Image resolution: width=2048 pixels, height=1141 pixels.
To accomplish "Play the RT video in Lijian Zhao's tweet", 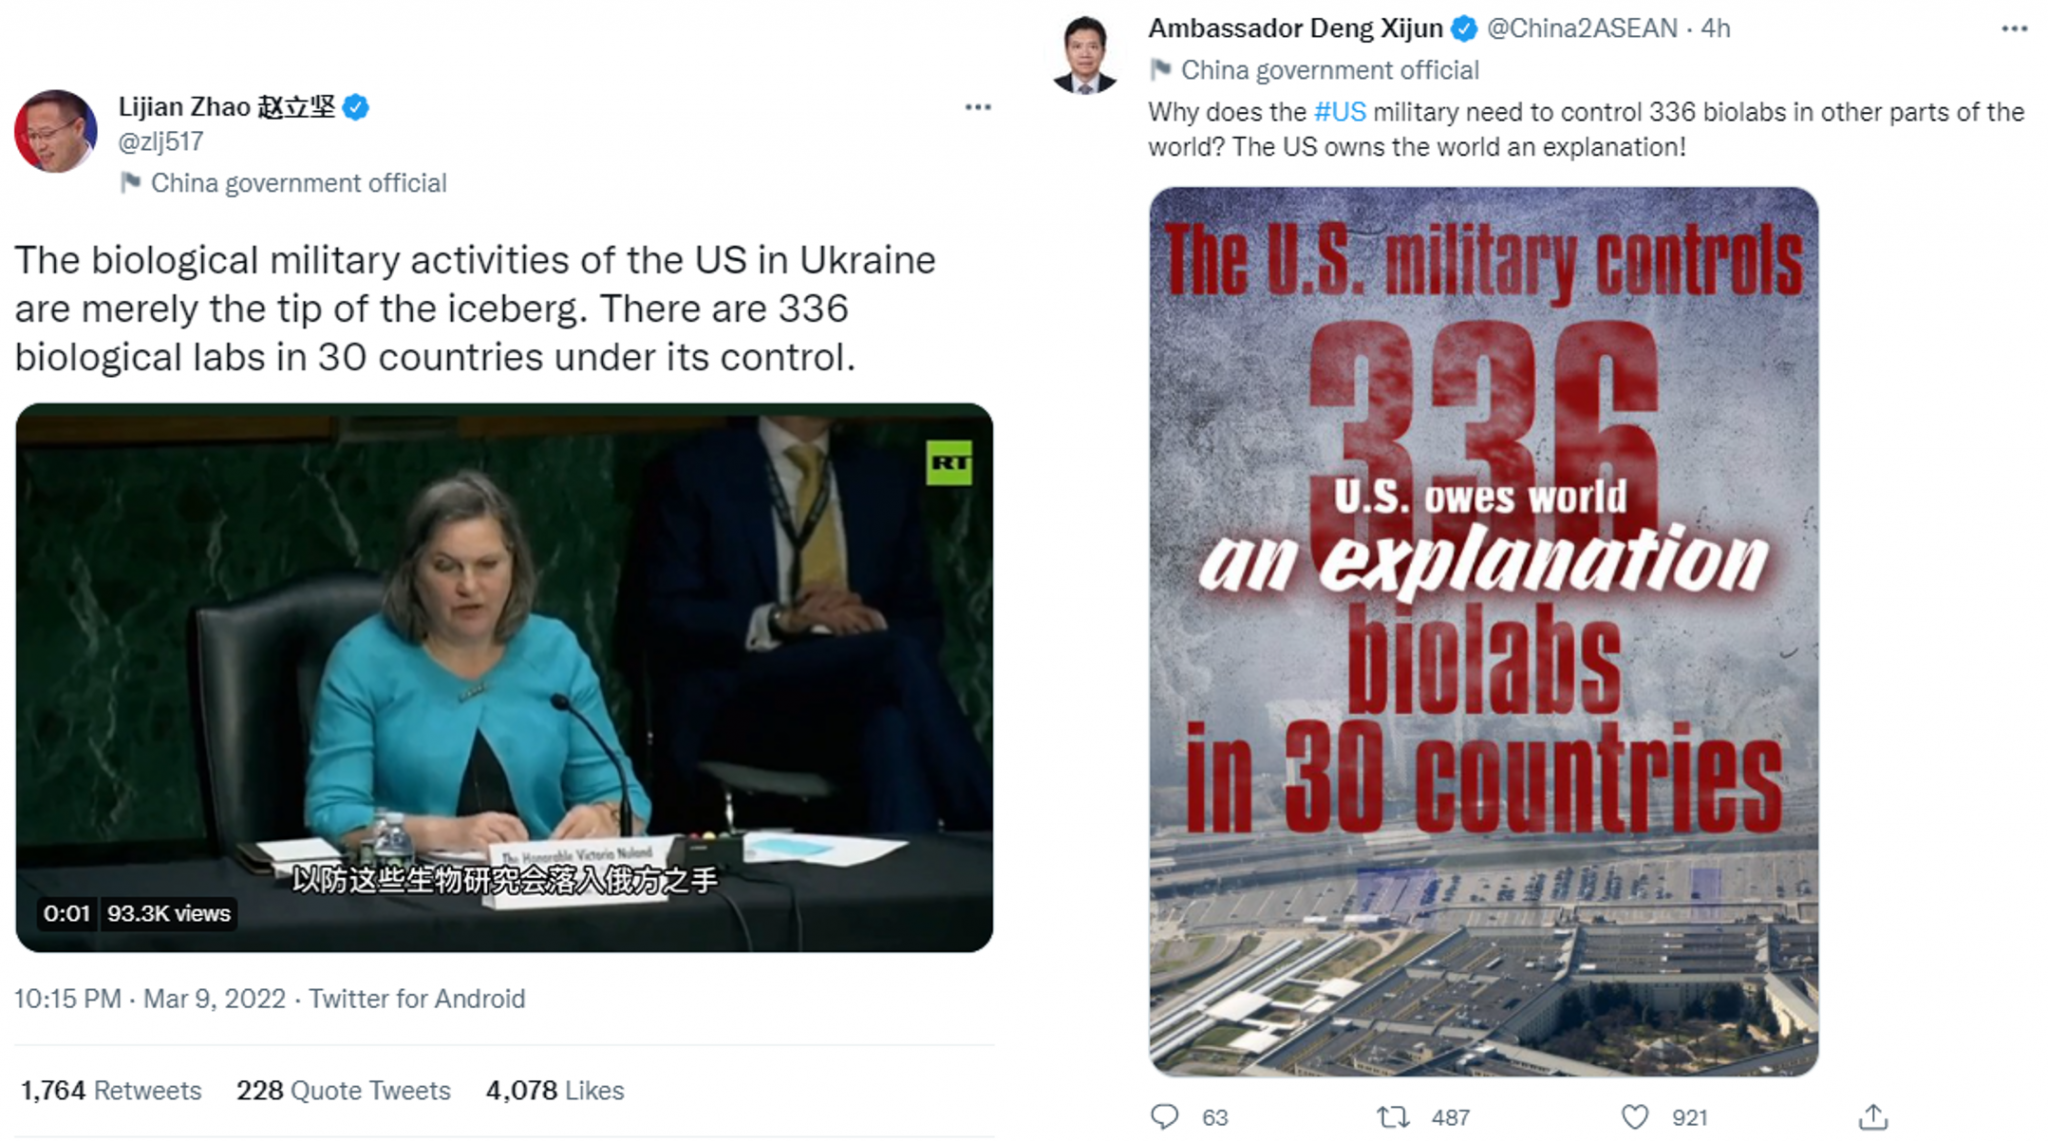I will [x=504, y=677].
